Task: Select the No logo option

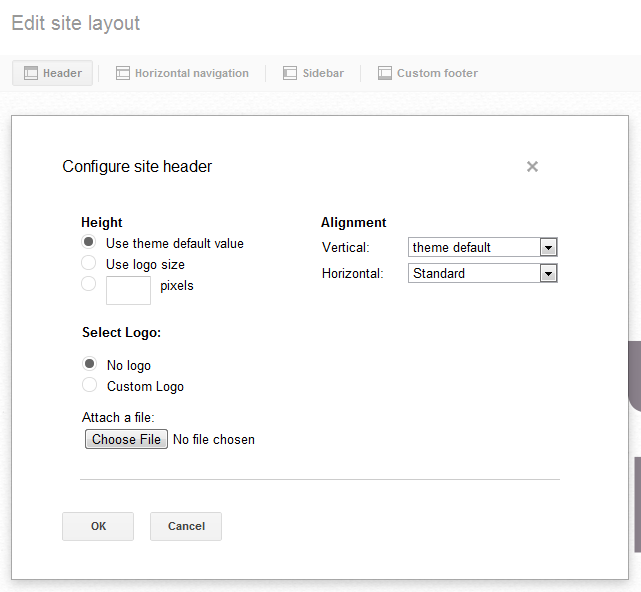Action: [x=90, y=365]
